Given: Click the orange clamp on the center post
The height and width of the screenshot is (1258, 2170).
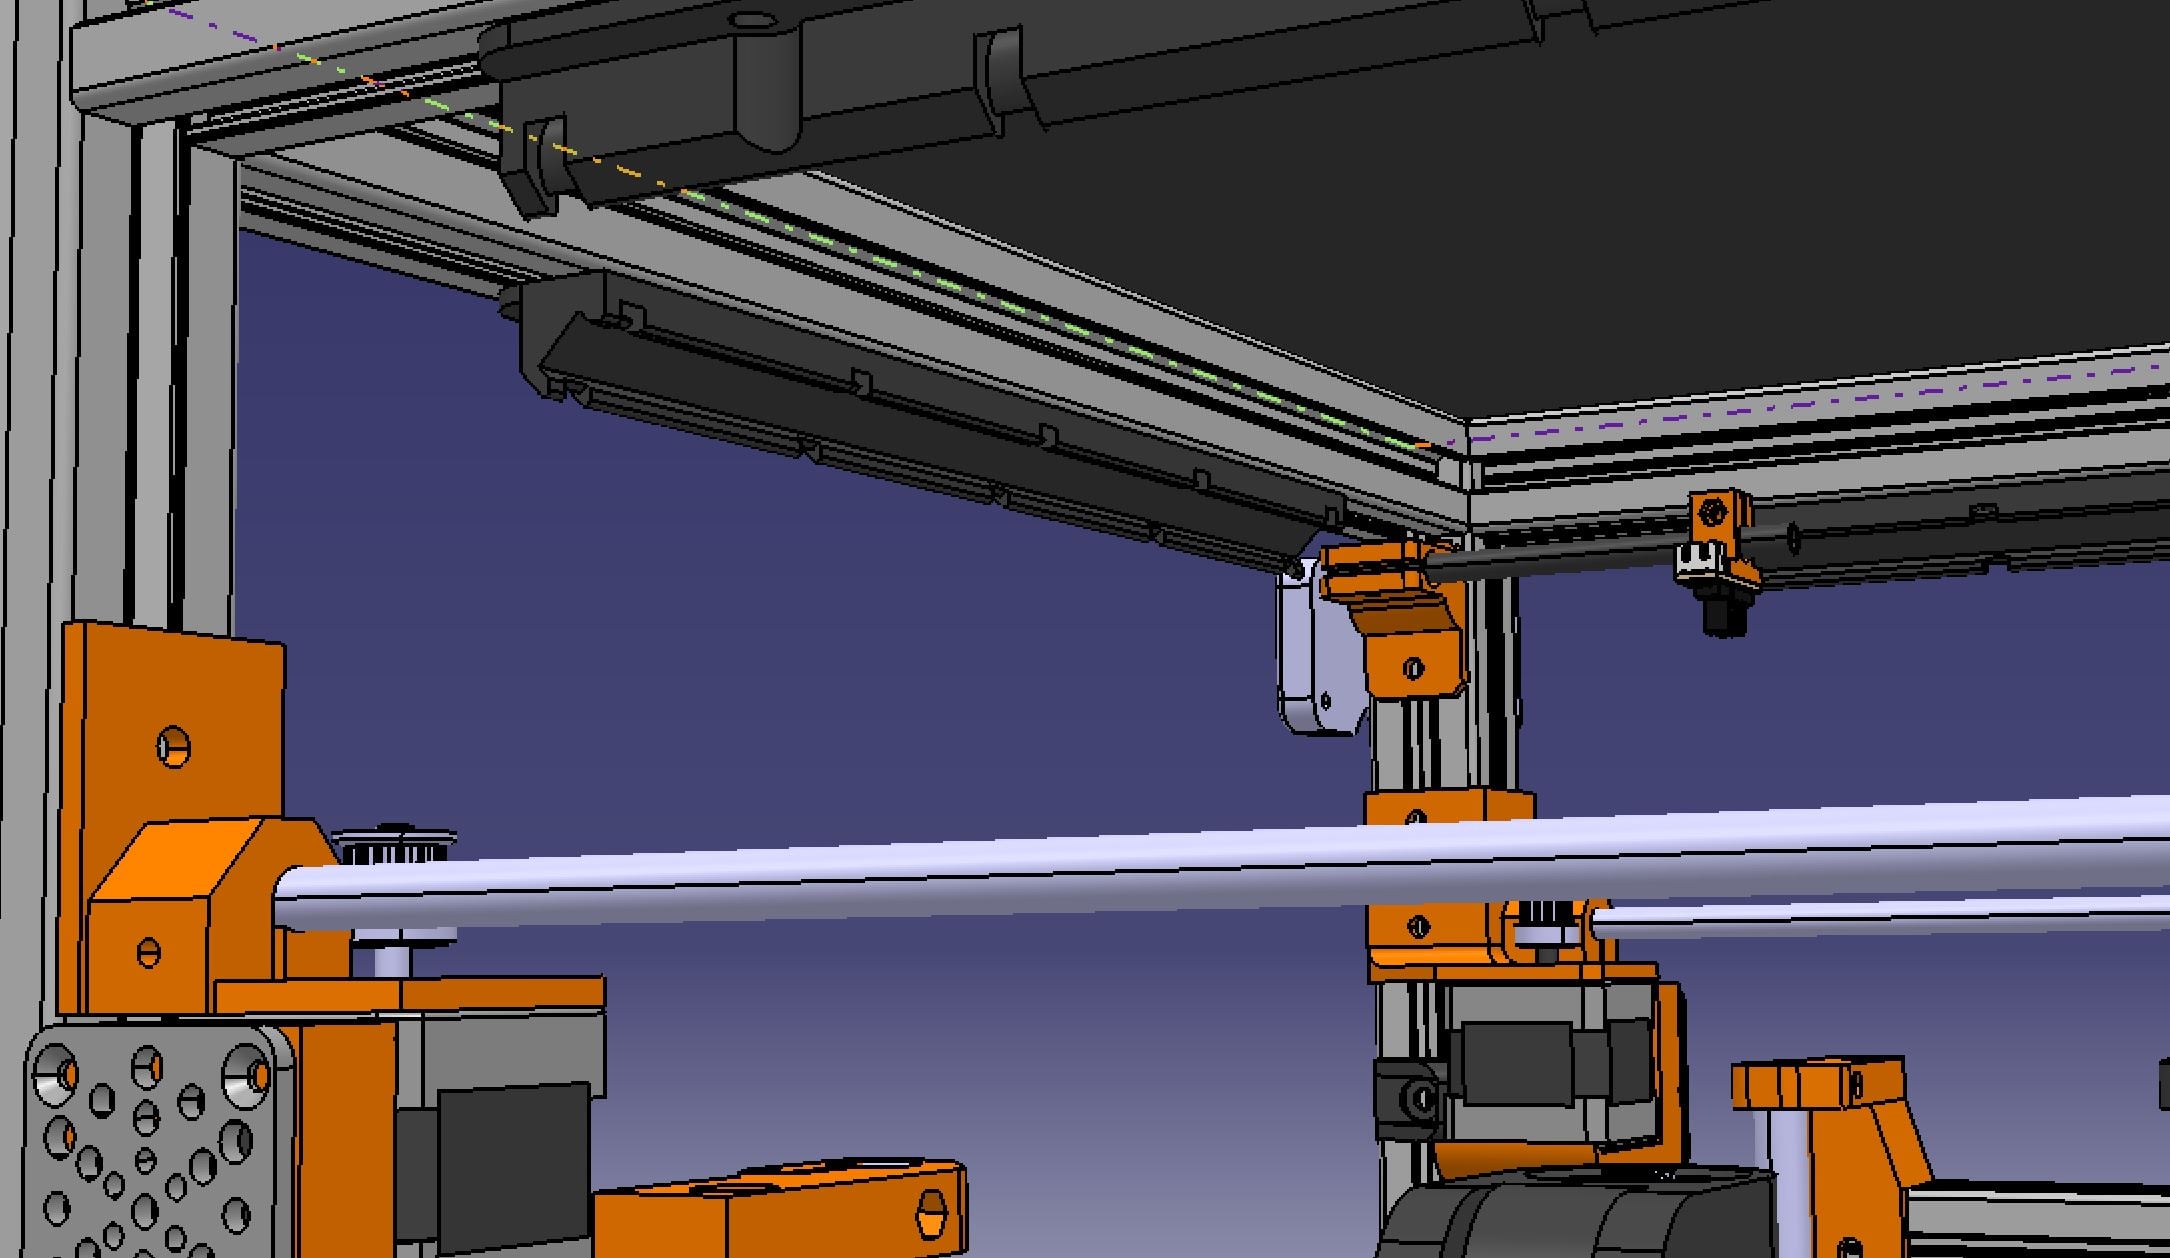Looking at the screenshot, I should point(1448,880).
